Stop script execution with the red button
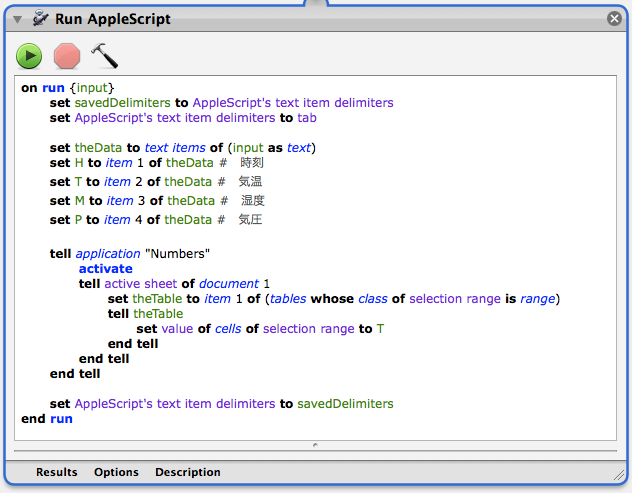This screenshot has height=493, width=632. tap(67, 55)
